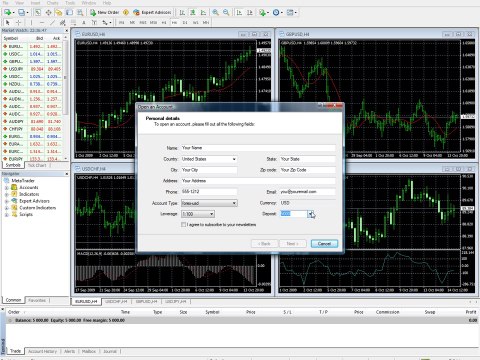Switch to the M1 timeframe button
The width and height of the screenshot is (480, 360).
pyautogui.click(x=121, y=22)
